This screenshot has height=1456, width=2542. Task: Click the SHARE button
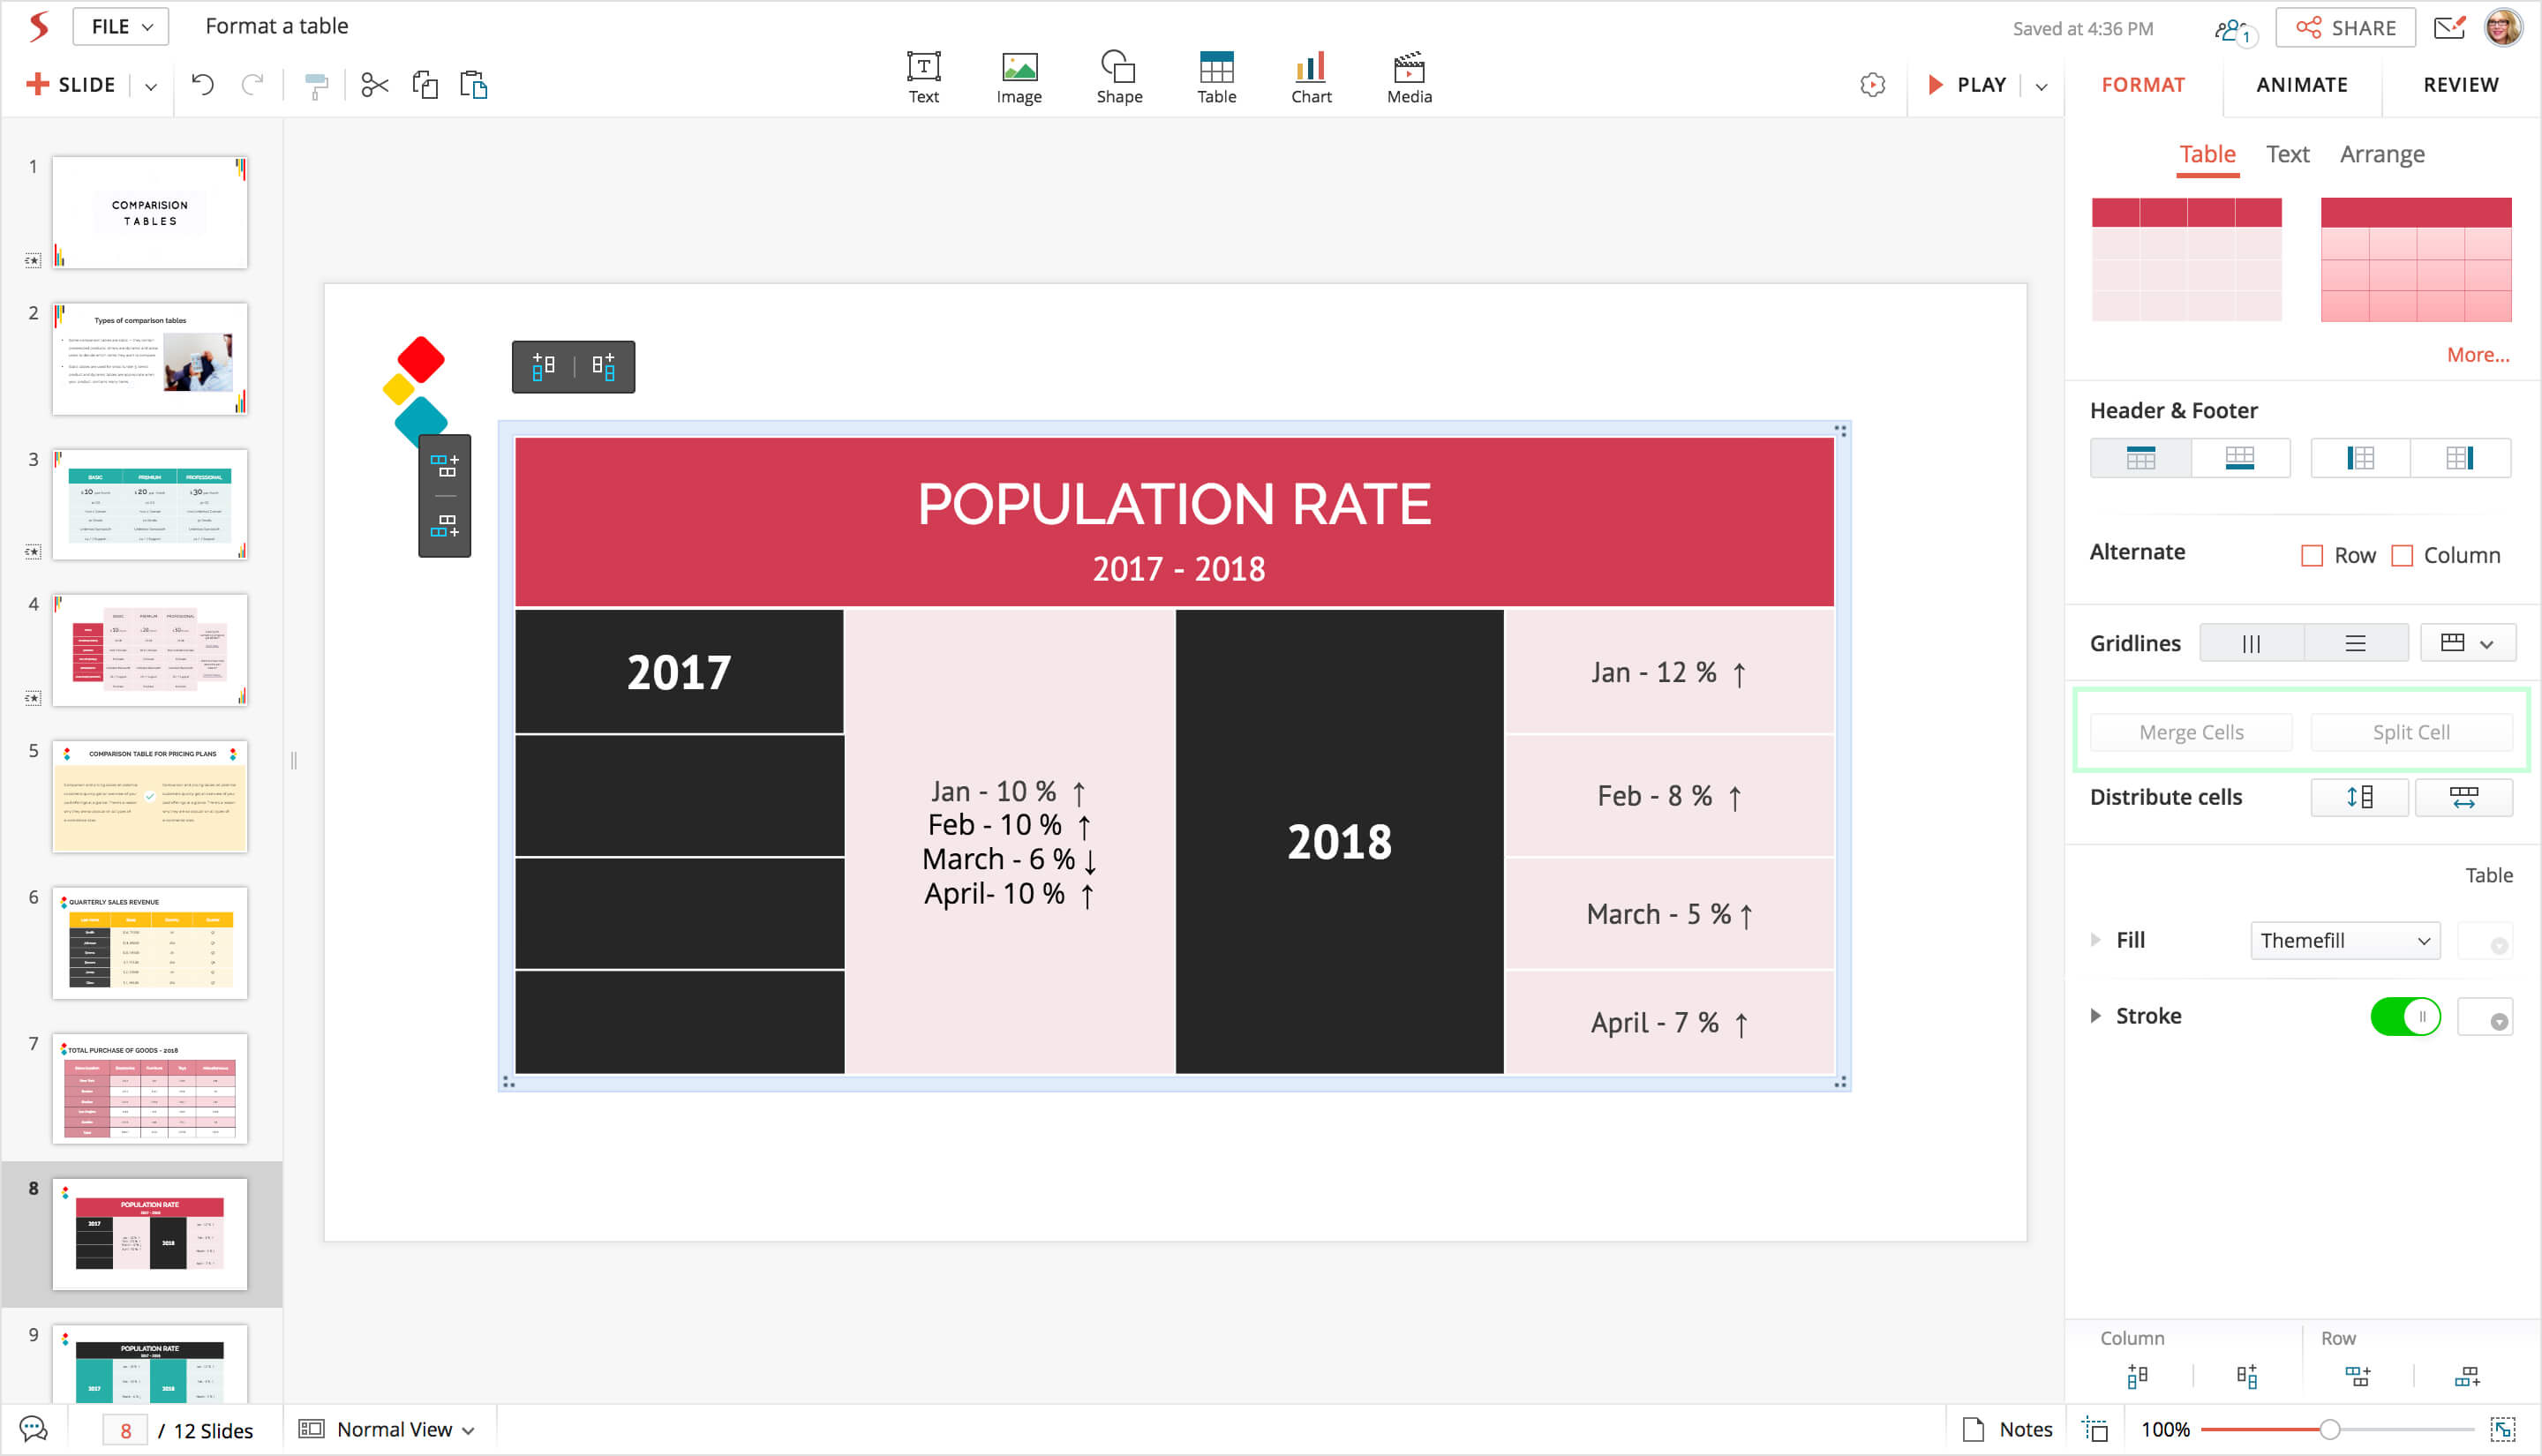pyautogui.click(x=2345, y=28)
